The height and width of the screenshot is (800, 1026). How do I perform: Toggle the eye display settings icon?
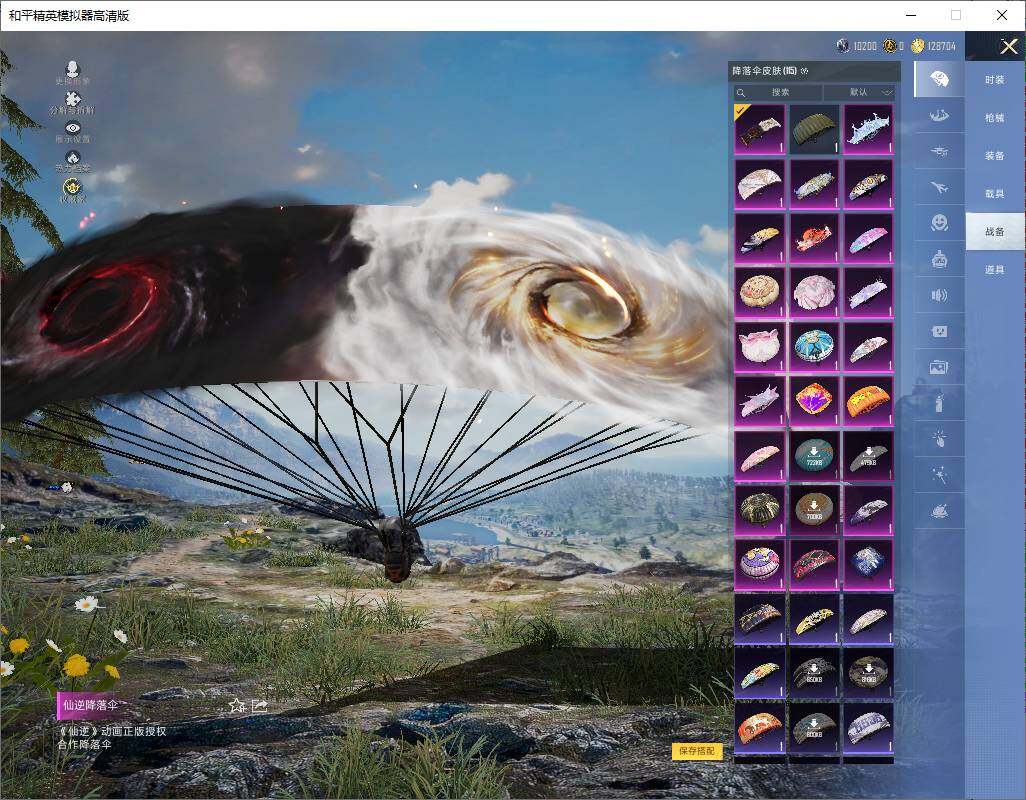click(x=73, y=128)
